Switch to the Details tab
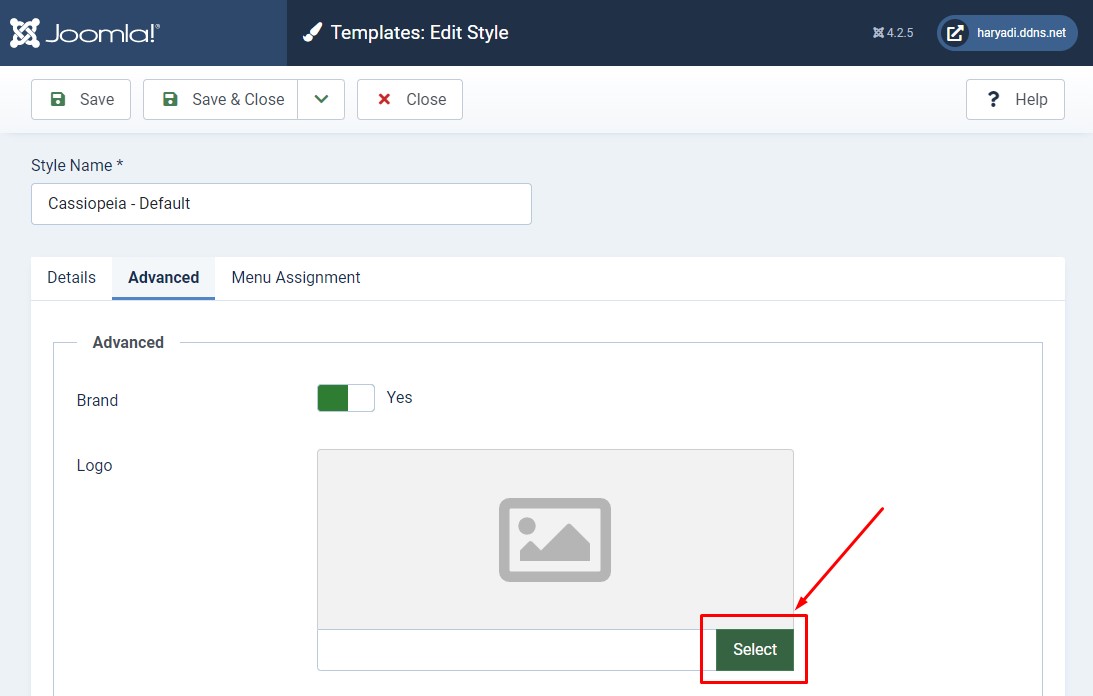This screenshot has width=1093, height=696. (72, 277)
